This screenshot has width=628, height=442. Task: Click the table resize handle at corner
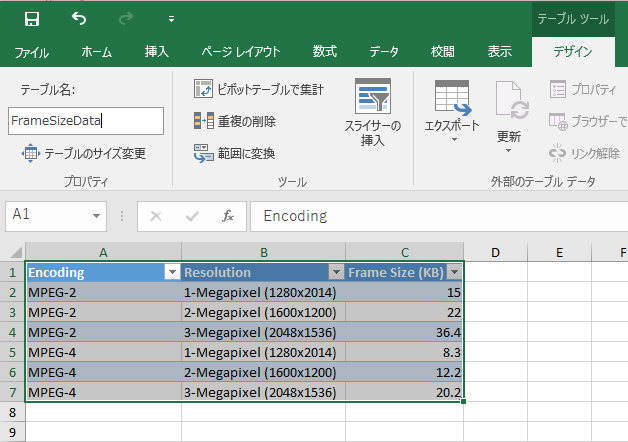click(x=463, y=401)
